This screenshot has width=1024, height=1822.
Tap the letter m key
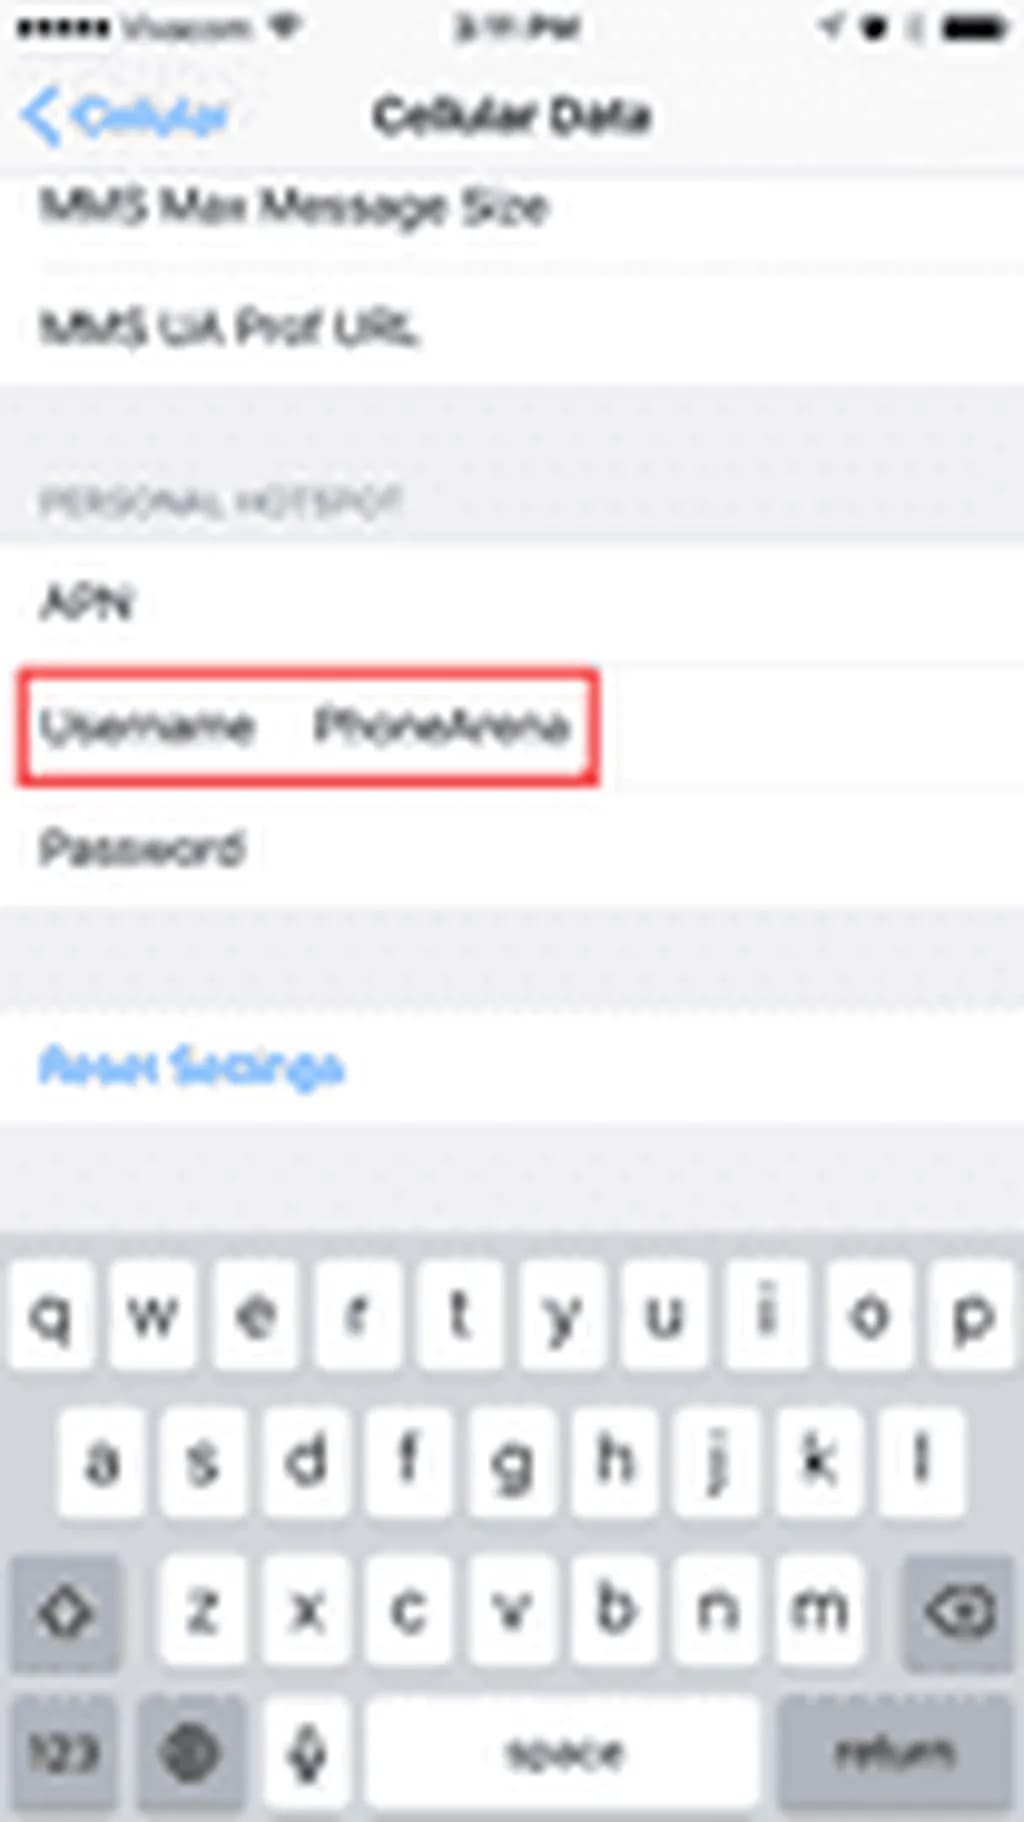pos(818,1610)
